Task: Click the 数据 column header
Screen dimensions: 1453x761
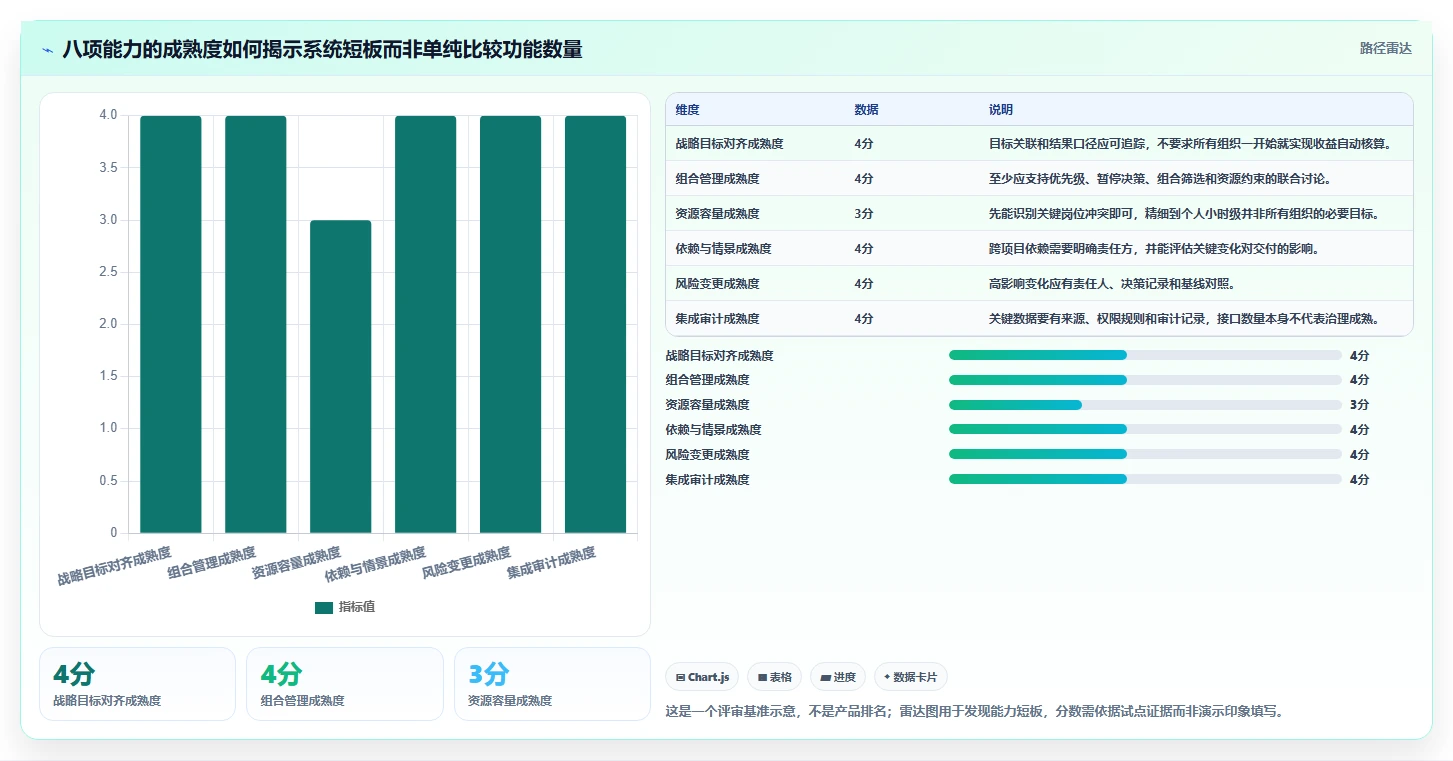Action: click(866, 110)
